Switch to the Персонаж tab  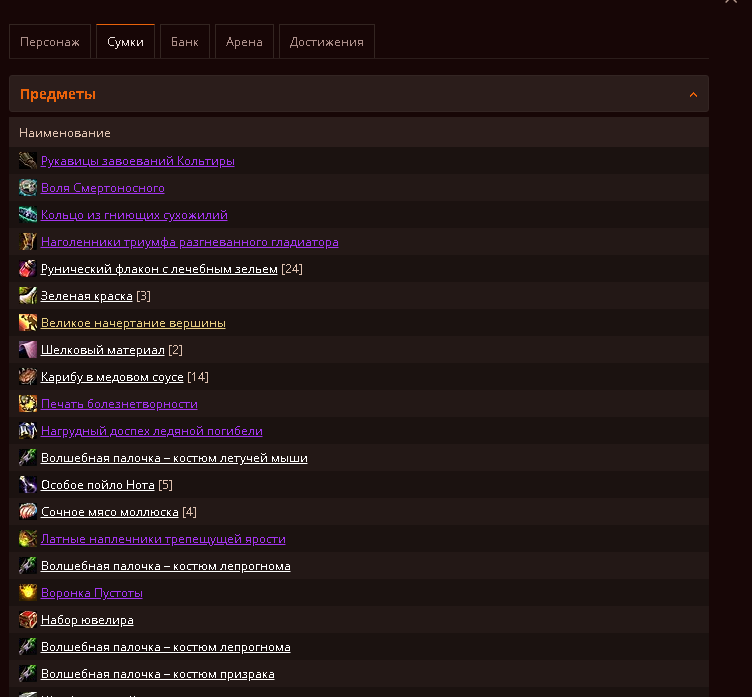[50, 42]
